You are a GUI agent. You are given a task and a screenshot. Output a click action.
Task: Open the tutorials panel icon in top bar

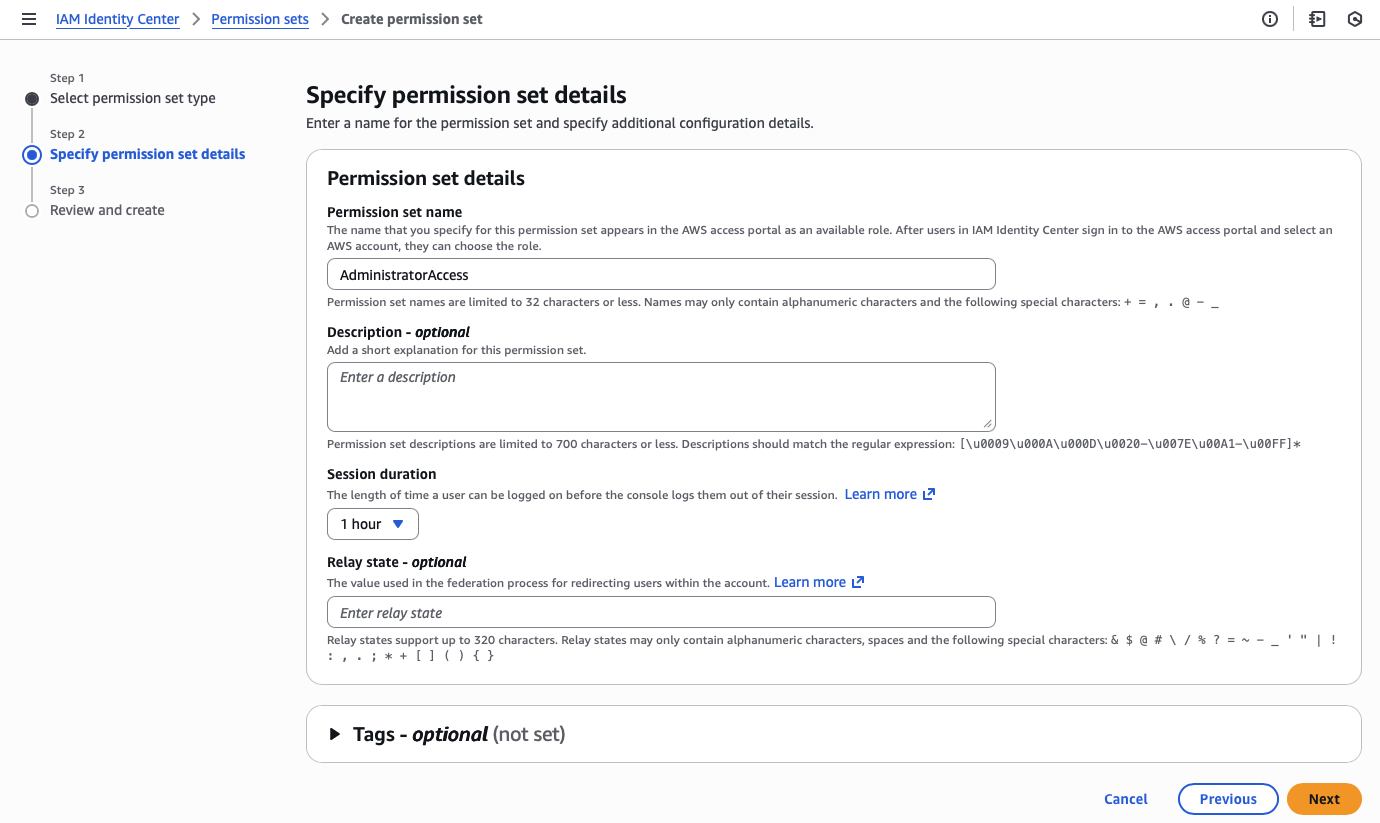[1317, 18]
